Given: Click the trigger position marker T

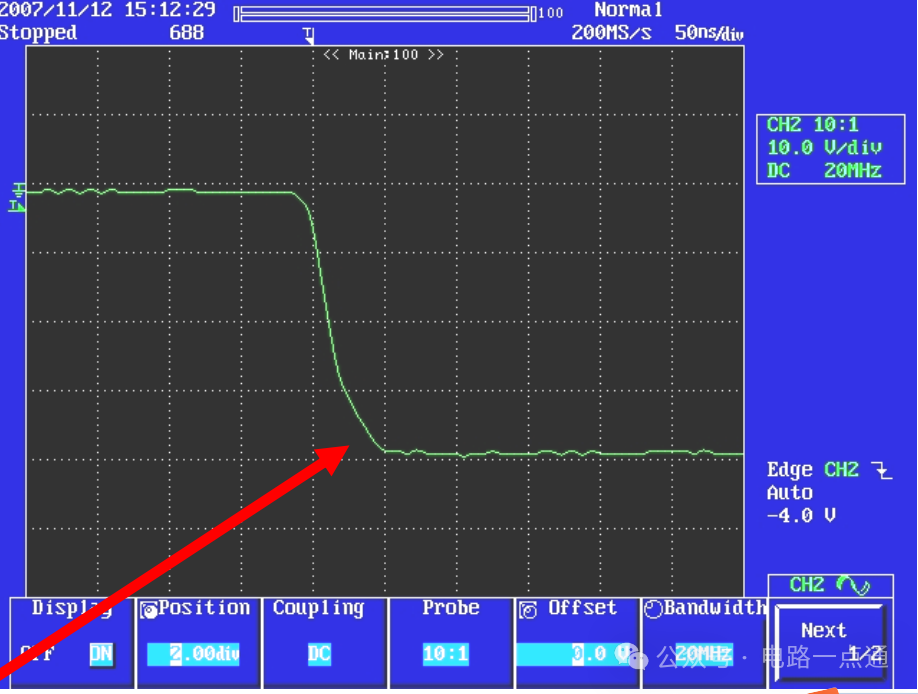Looking at the screenshot, I should (309, 35).
